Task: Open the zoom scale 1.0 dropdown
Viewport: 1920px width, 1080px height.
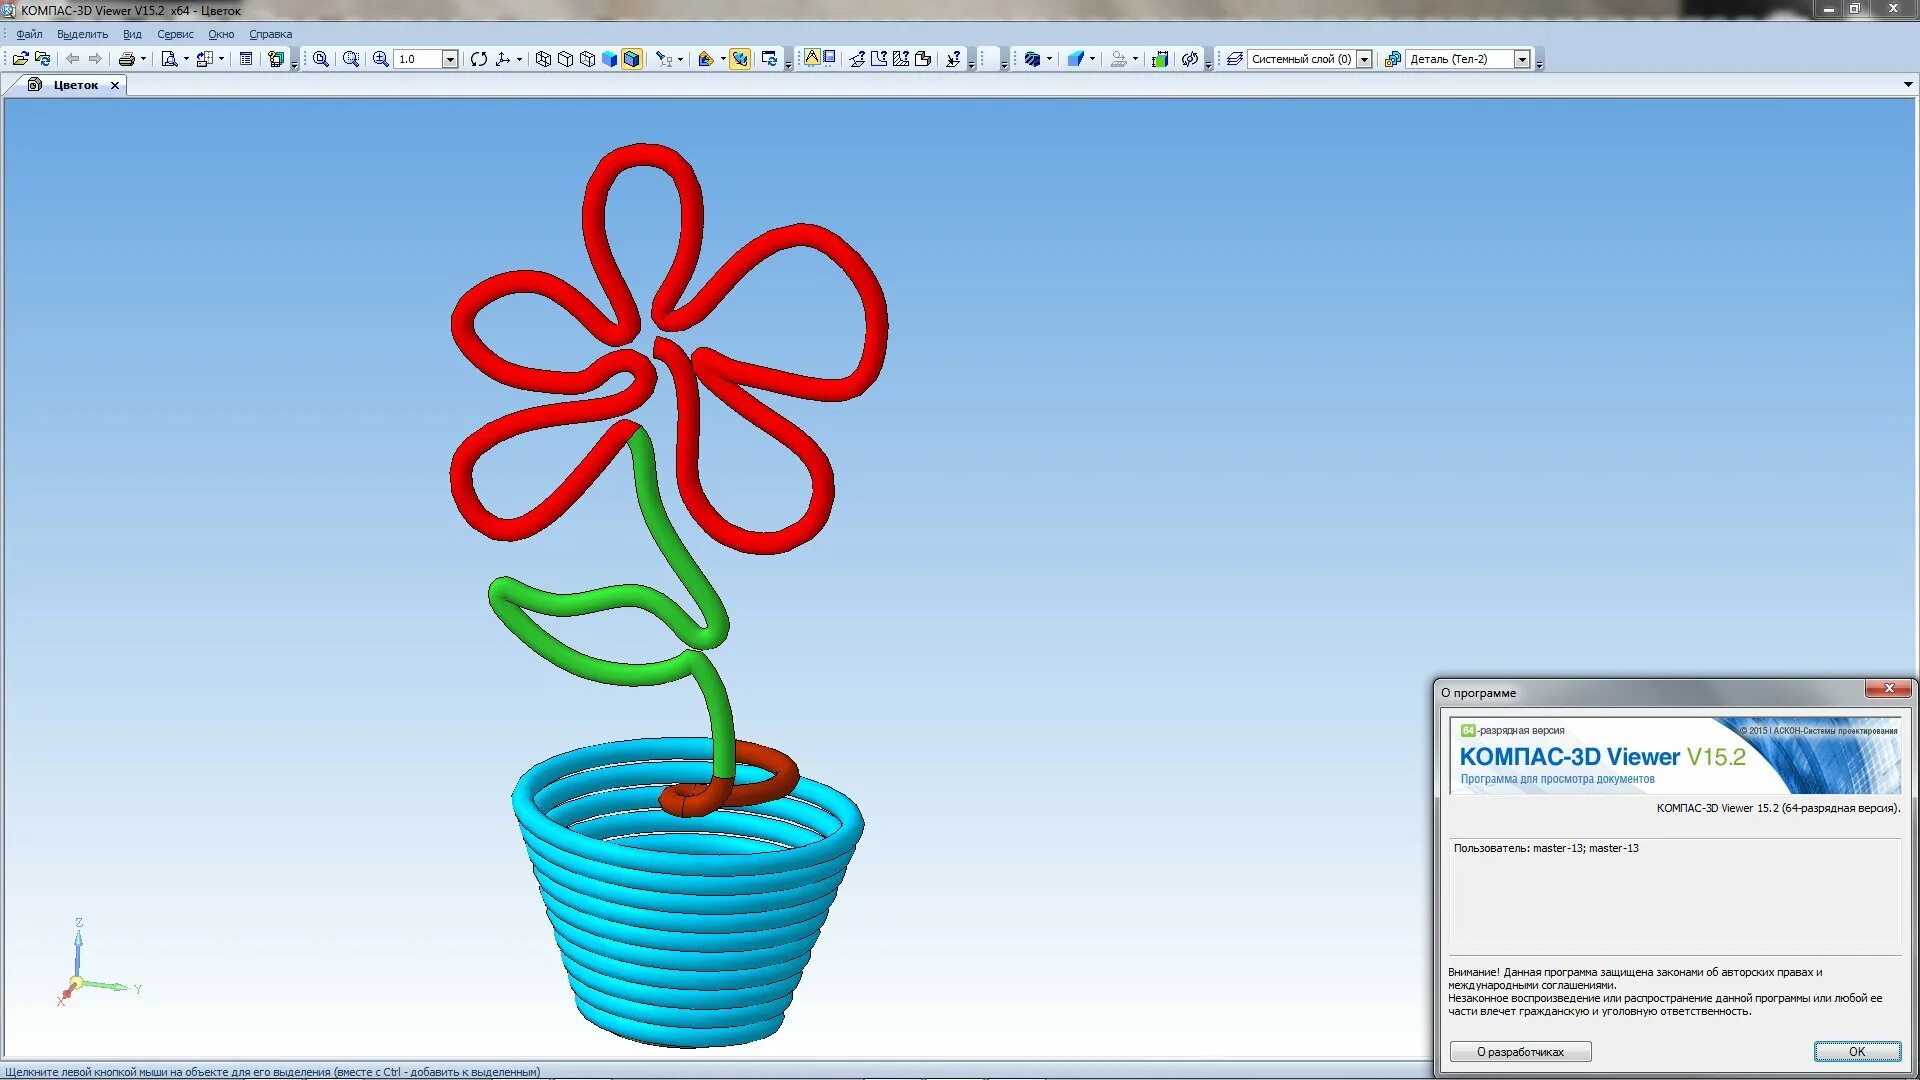Action: 450,59
